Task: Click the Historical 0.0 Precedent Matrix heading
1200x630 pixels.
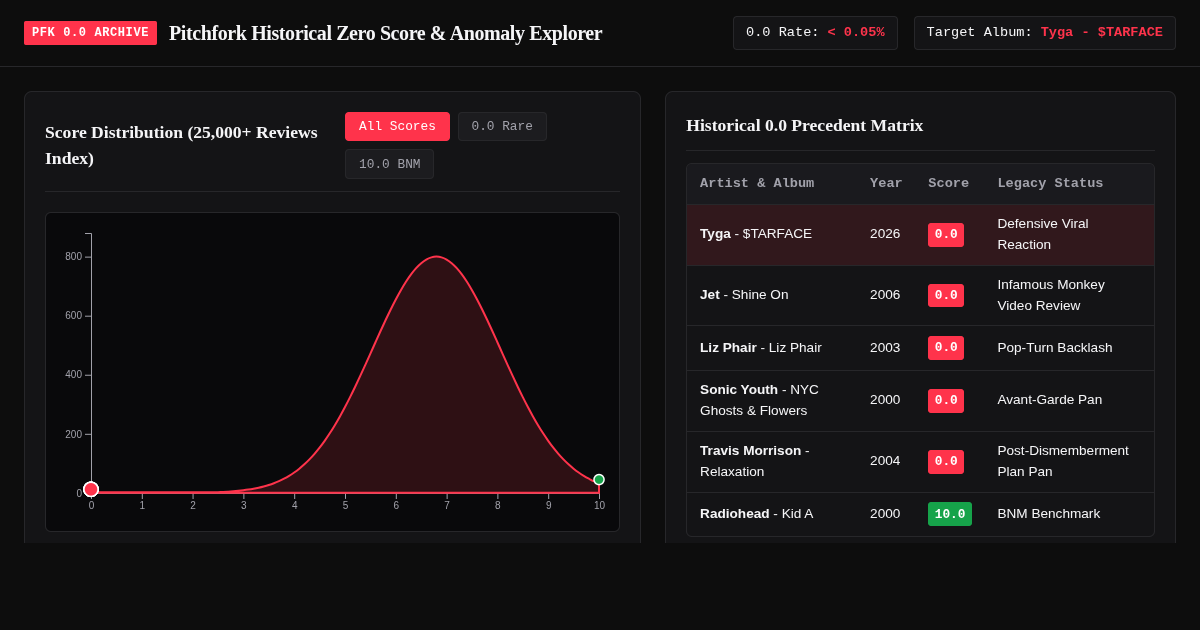Action: [804, 126]
